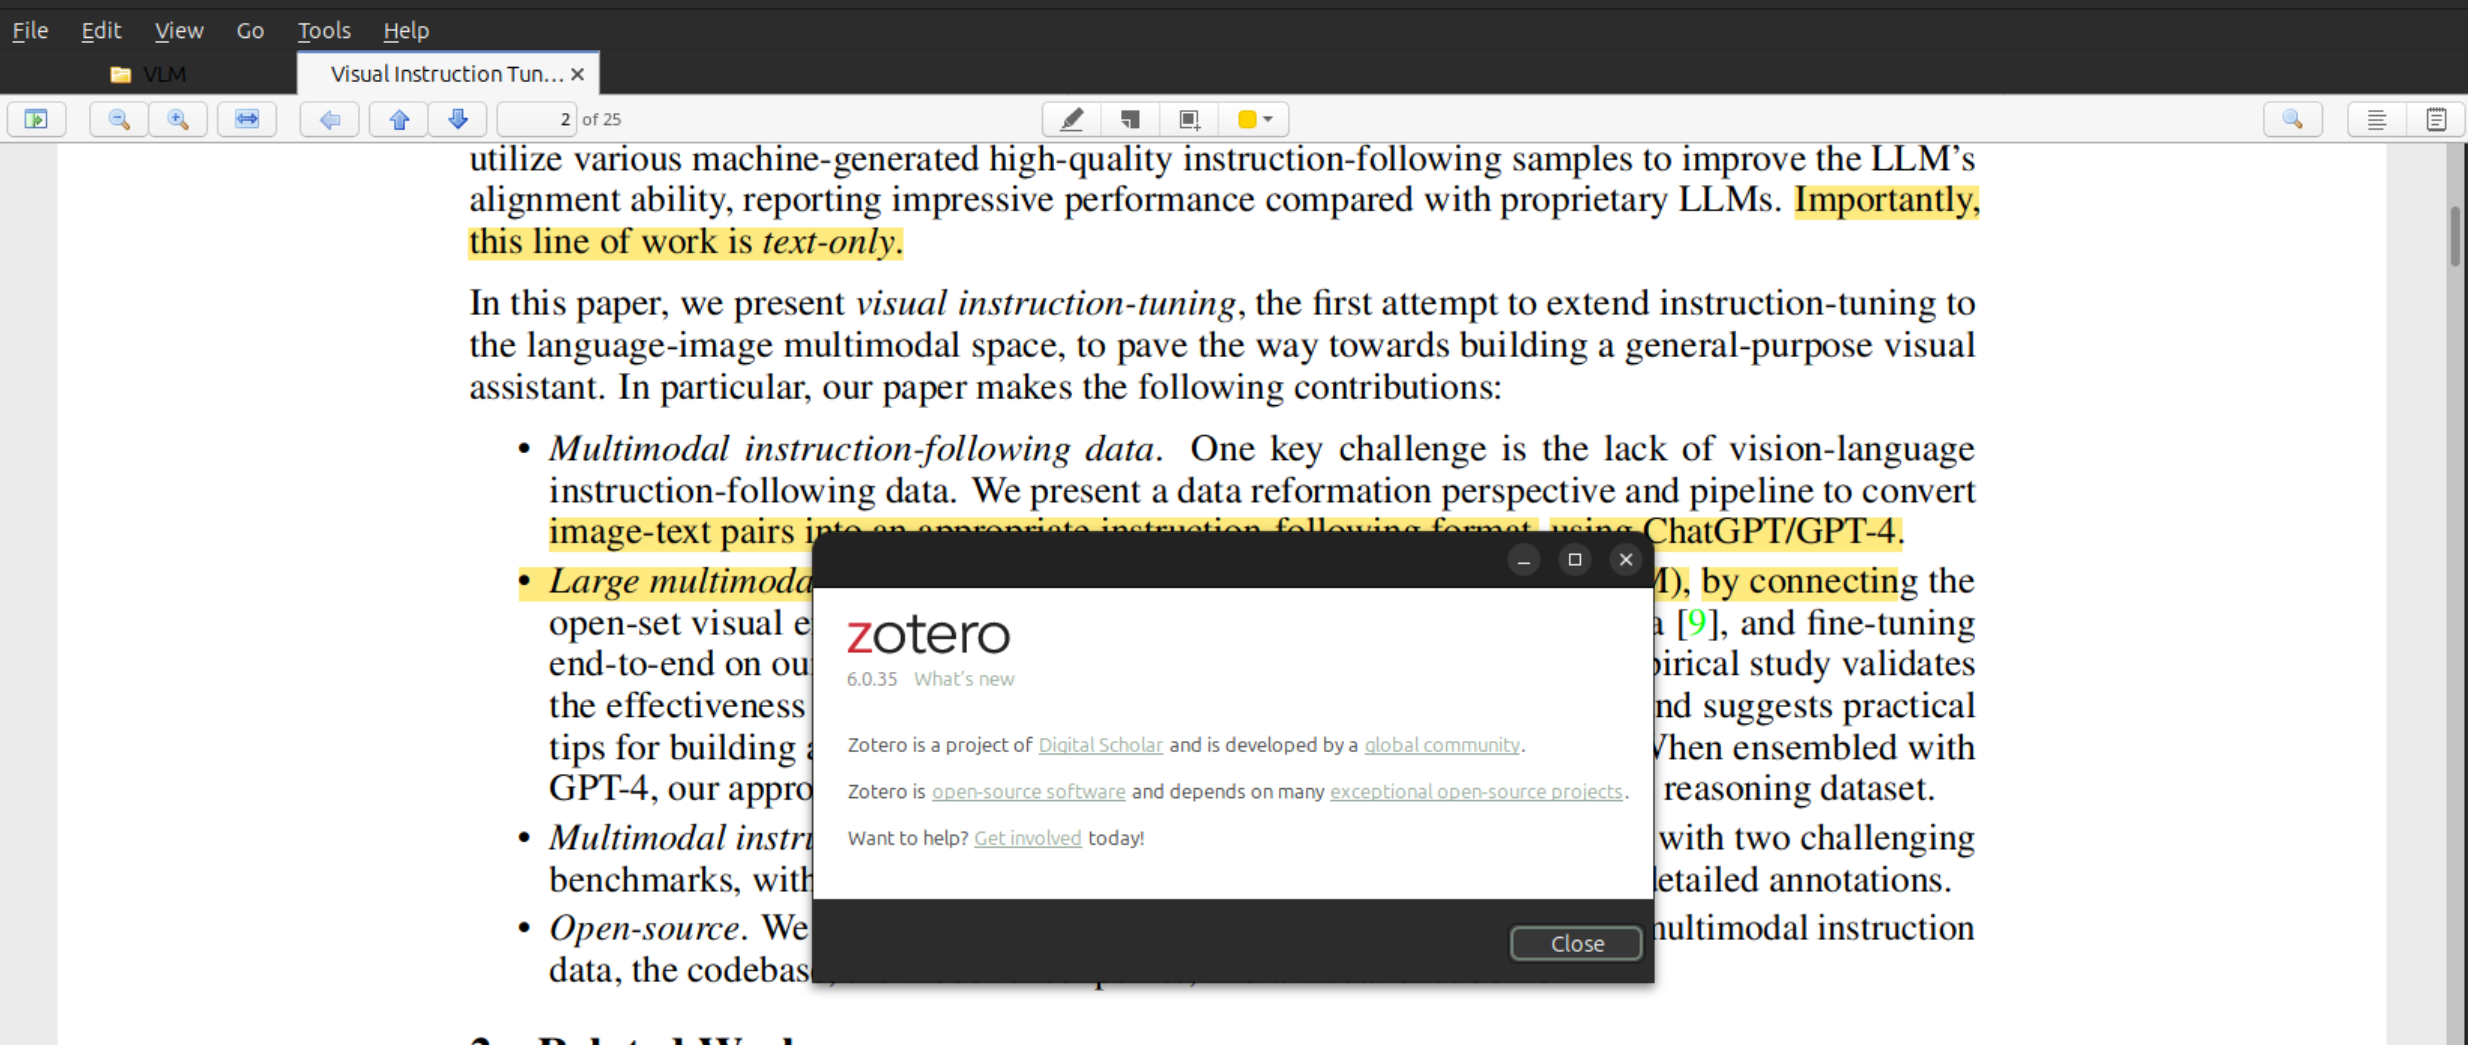Minimize the About Zotero dialog
The width and height of the screenshot is (2468, 1045).
pos(1523,560)
